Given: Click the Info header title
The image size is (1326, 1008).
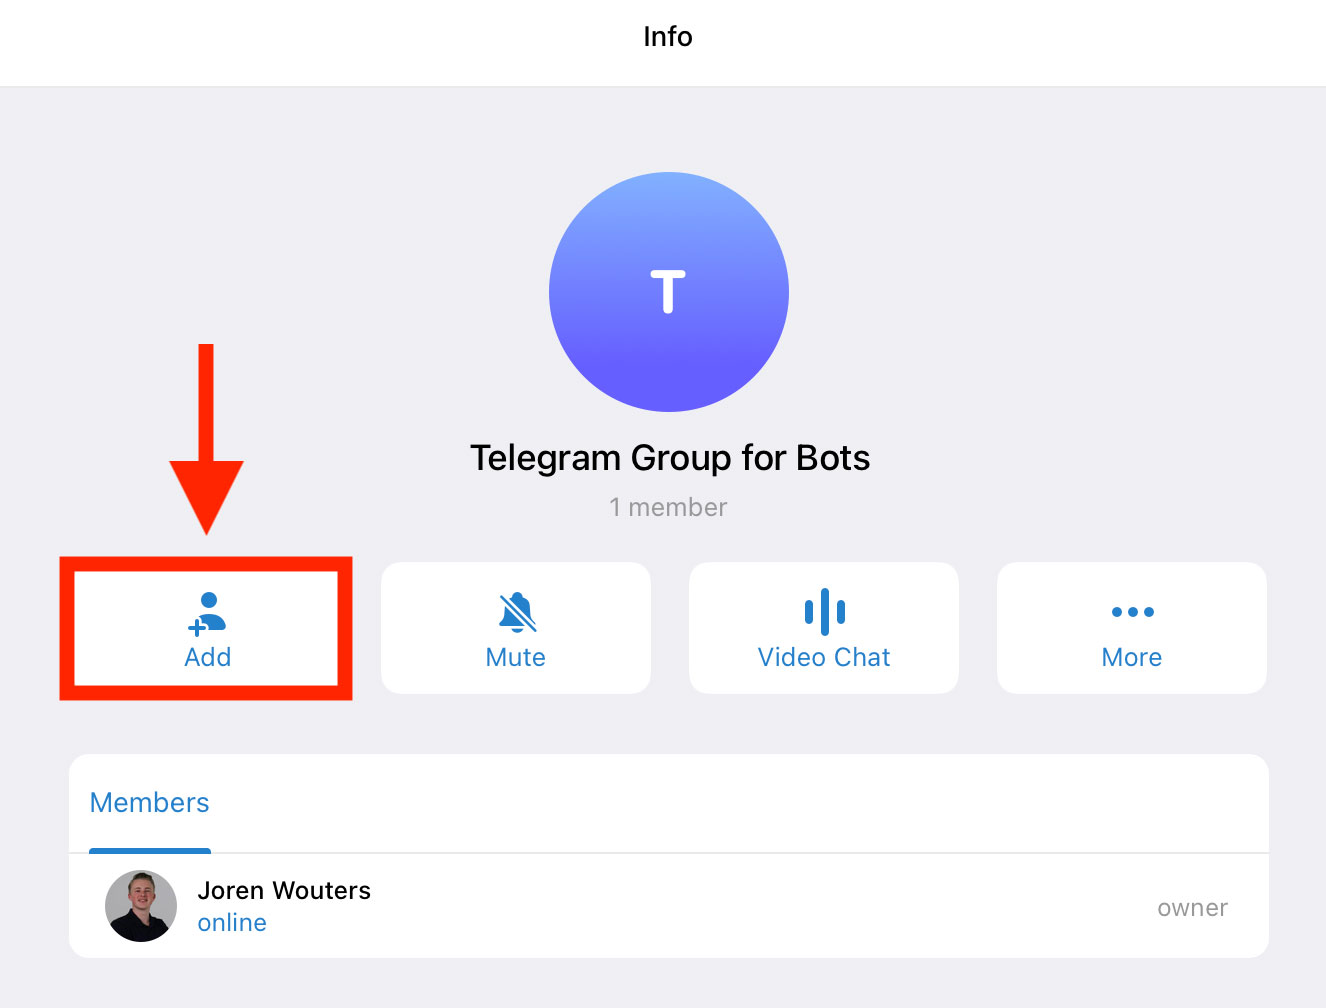Looking at the screenshot, I should (668, 37).
